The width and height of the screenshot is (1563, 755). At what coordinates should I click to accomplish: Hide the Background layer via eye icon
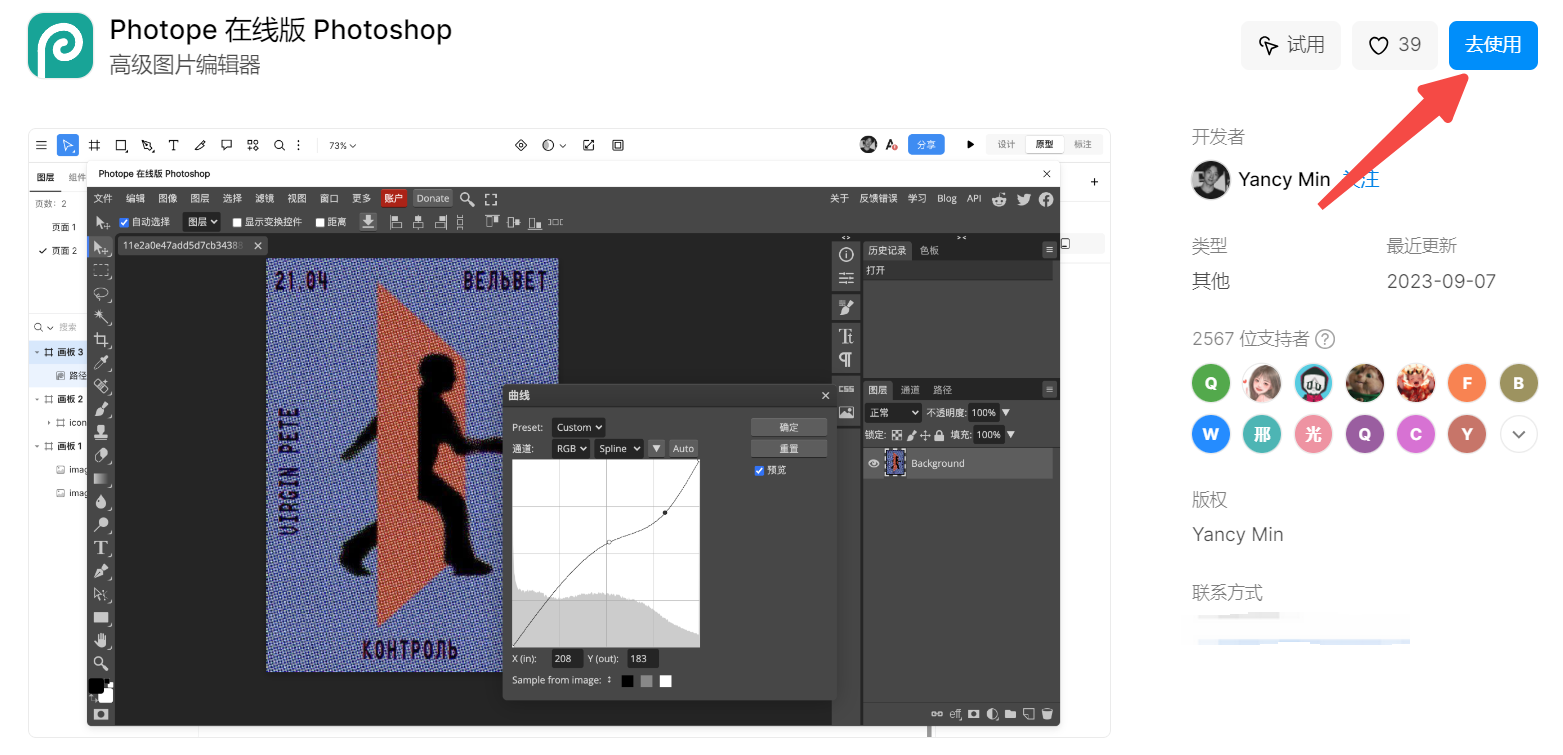point(874,463)
